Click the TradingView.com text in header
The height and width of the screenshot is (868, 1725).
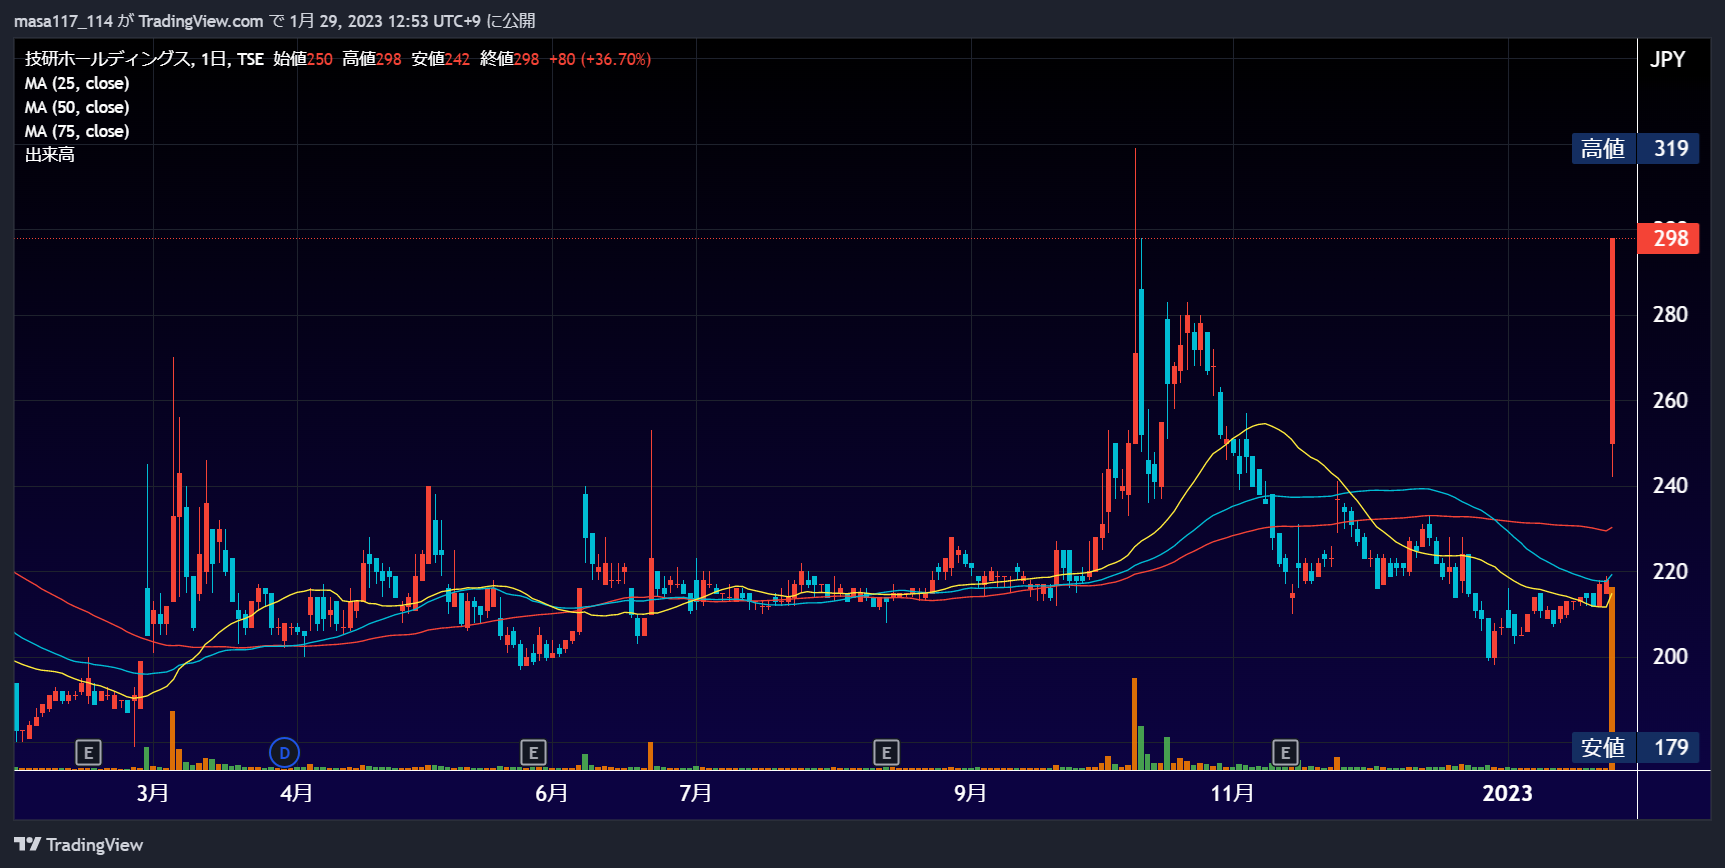tap(201, 21)
